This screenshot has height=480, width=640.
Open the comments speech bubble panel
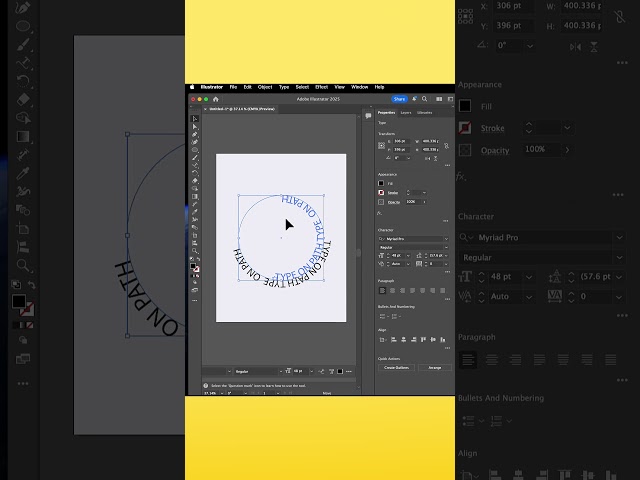tap(368, 116)
